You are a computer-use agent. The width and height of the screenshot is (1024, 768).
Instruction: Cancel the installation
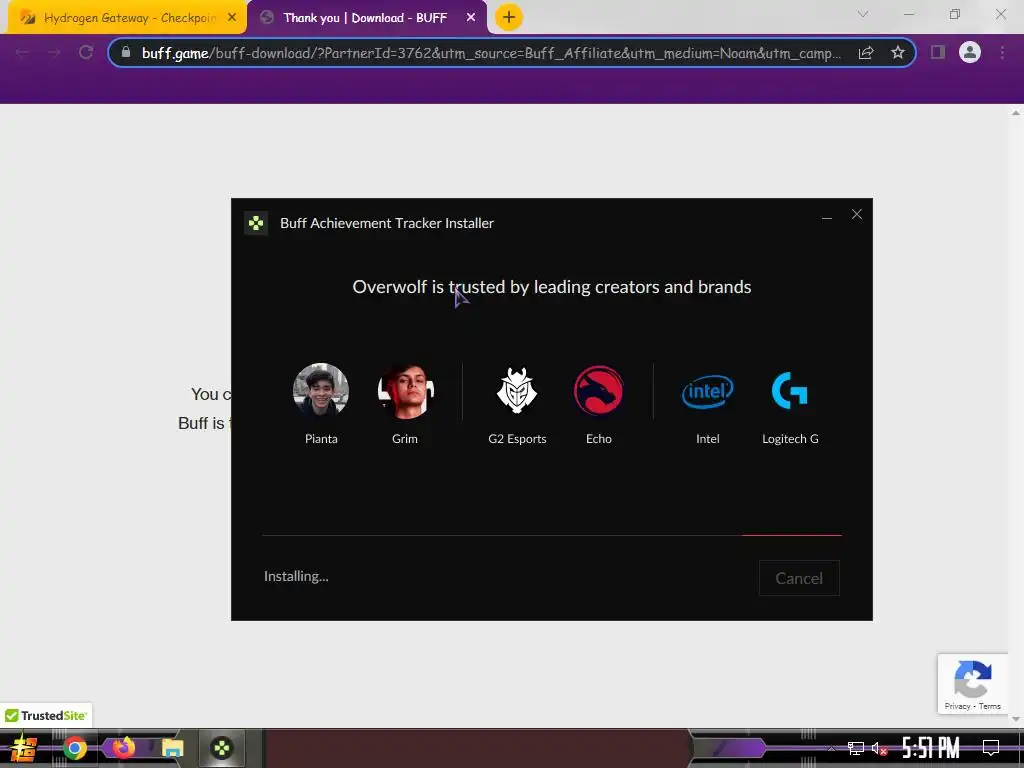(x=799, y=578)
